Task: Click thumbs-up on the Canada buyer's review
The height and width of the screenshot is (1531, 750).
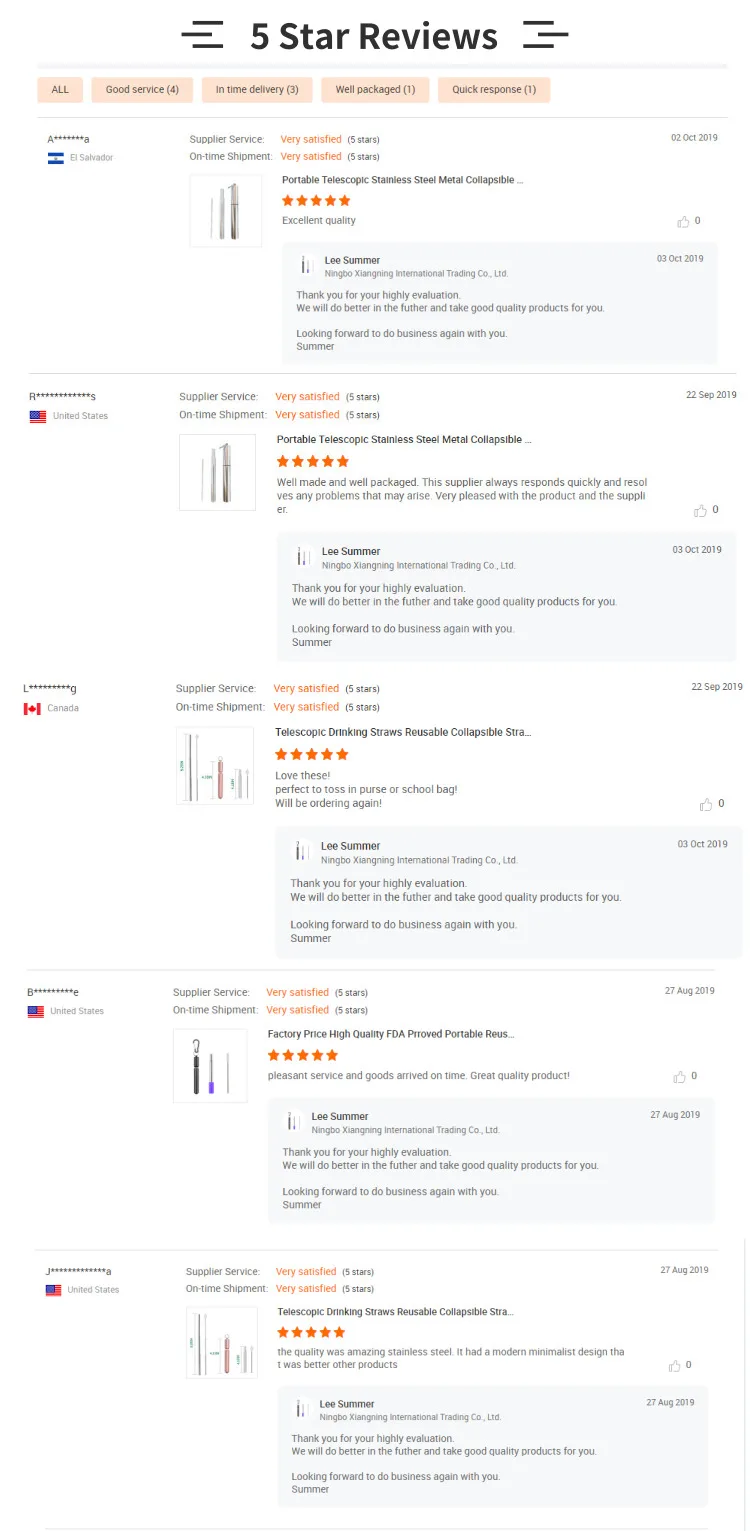Action: [x=707, y=804]
